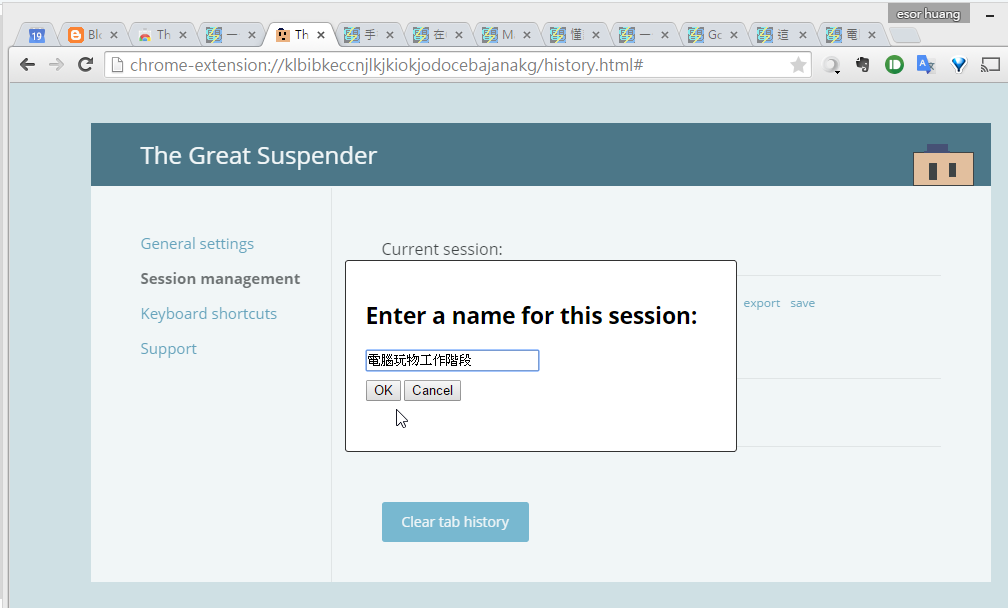Close the tab titled Gc
Screen dimensions: 1008x608
point(734,35)
